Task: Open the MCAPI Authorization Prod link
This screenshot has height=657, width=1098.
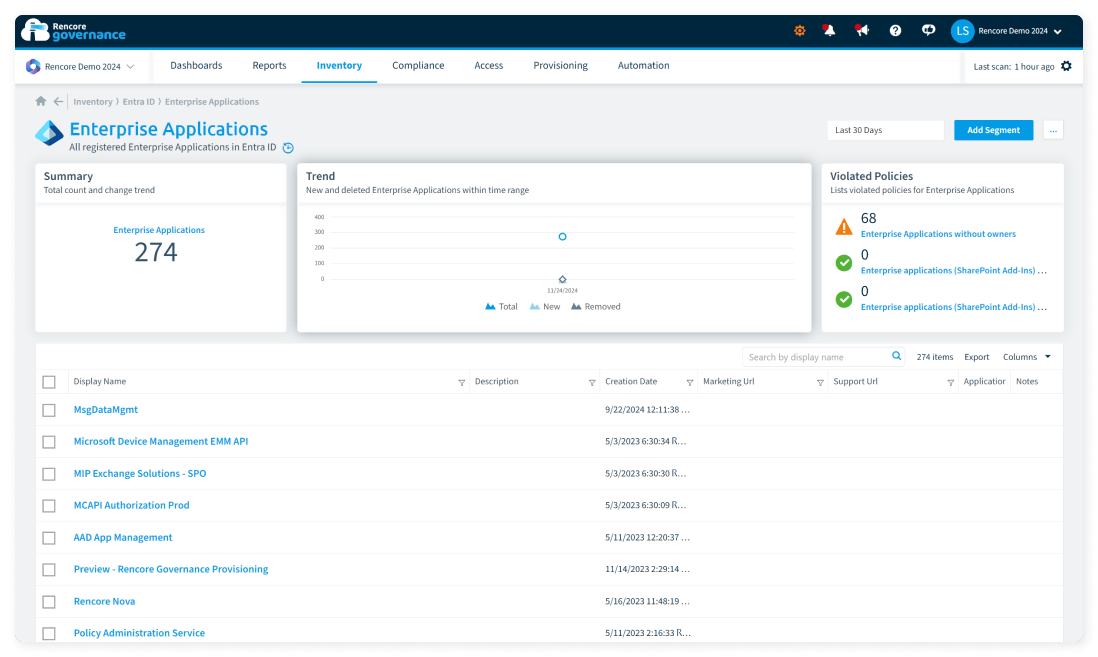Action: (x=132, y=506)
